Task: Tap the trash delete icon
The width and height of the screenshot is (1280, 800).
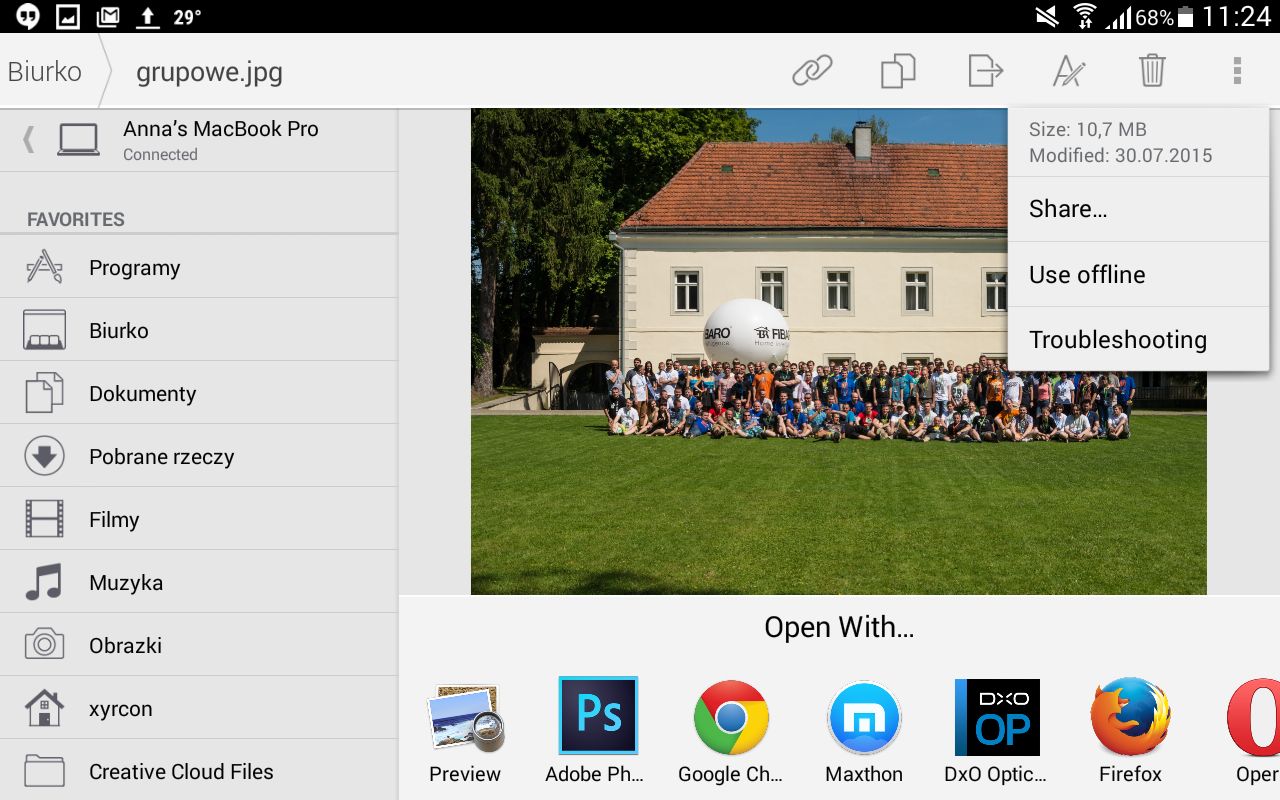Action: (1152, 71)
